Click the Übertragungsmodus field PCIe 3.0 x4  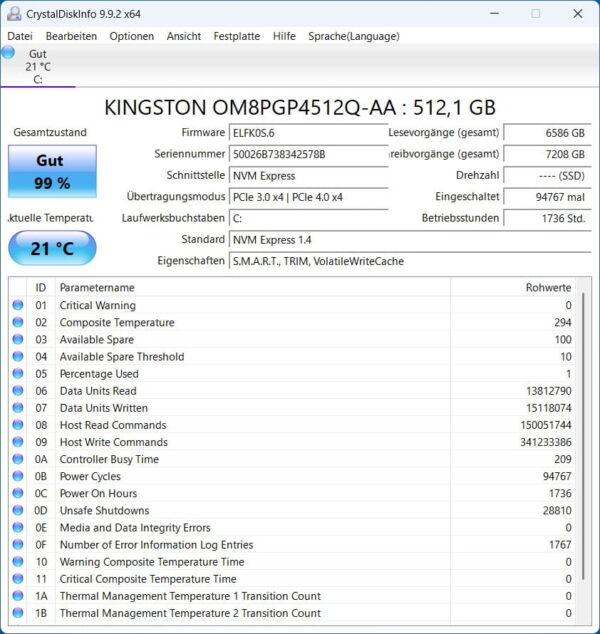[x=309, y=197]
